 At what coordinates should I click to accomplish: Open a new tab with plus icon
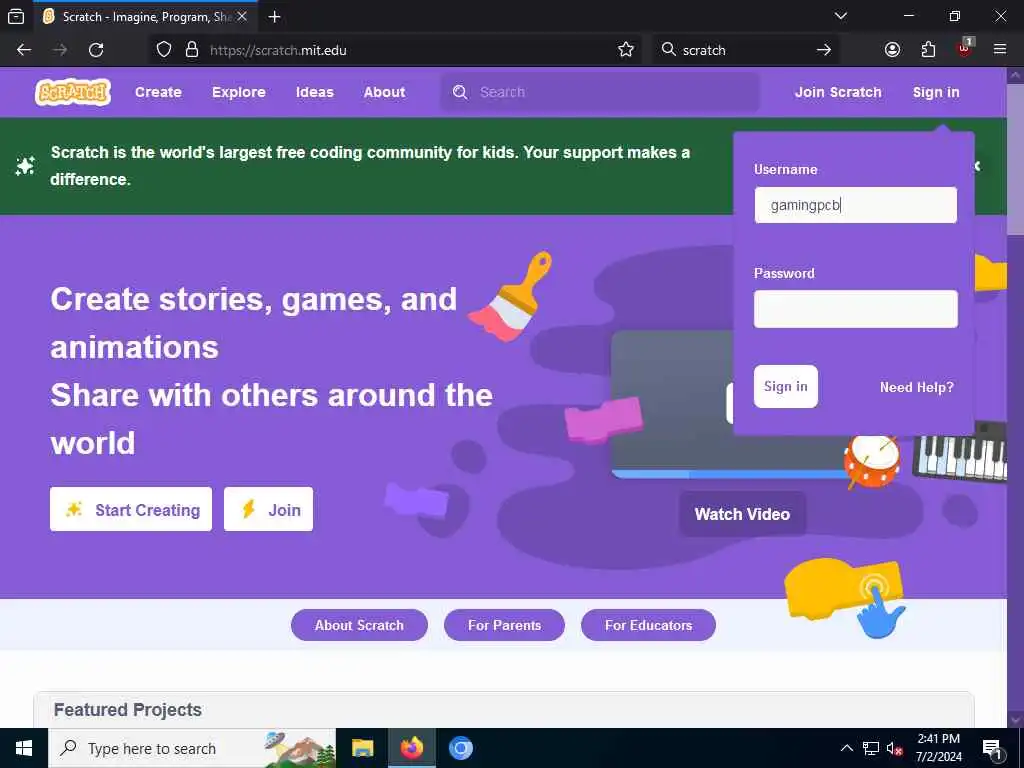coord(274,17)
